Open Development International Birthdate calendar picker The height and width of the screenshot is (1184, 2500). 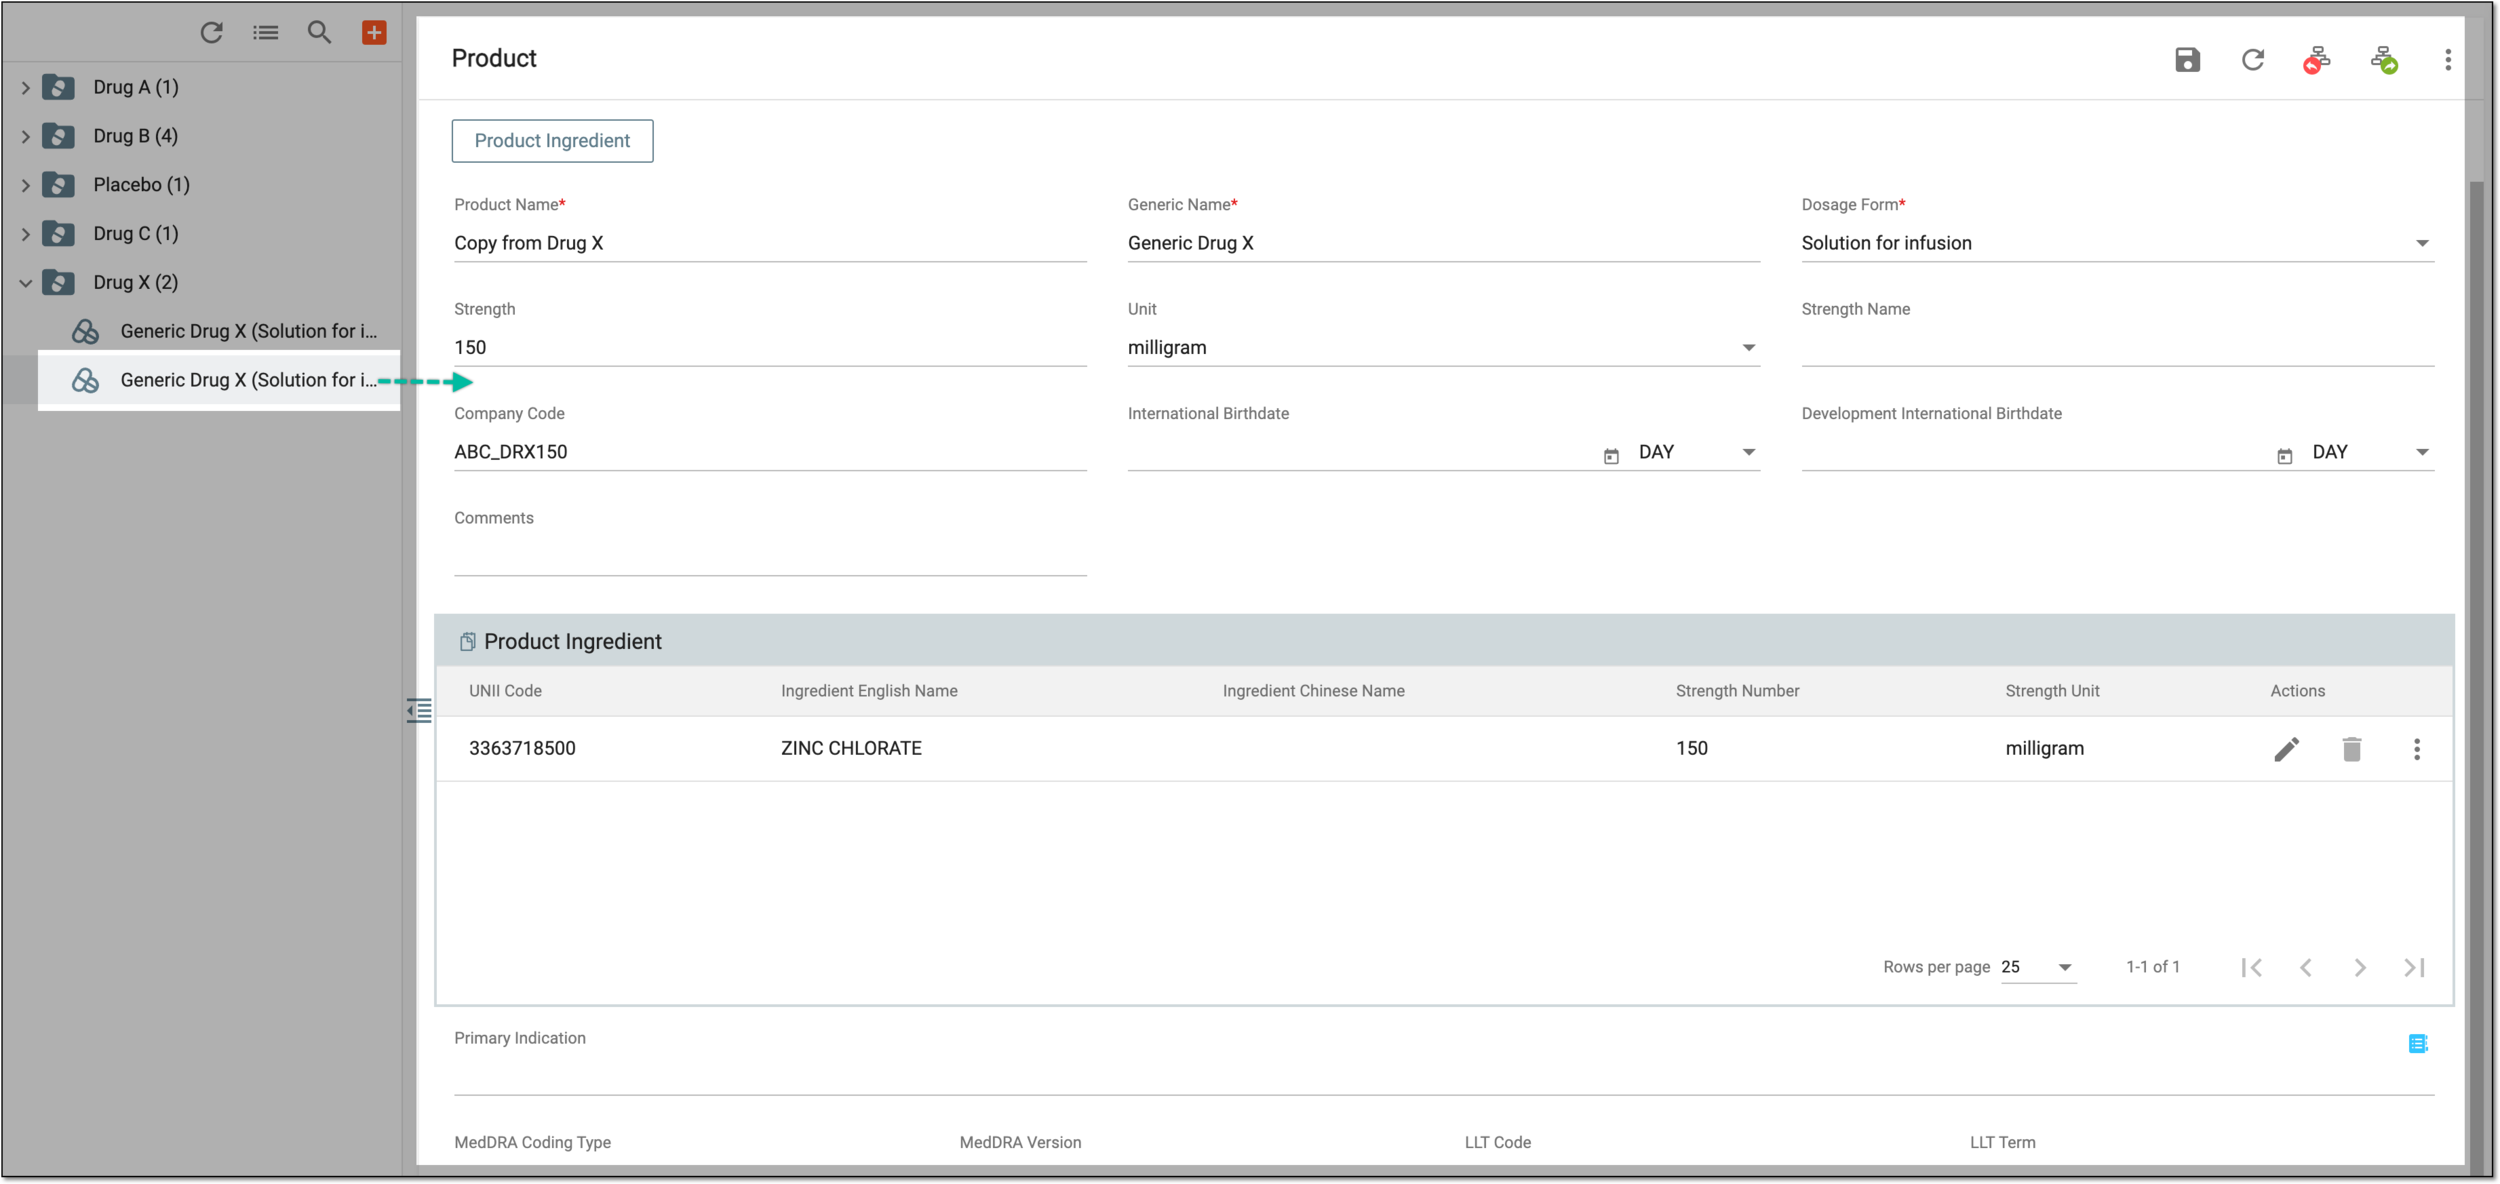[2285, 456]
